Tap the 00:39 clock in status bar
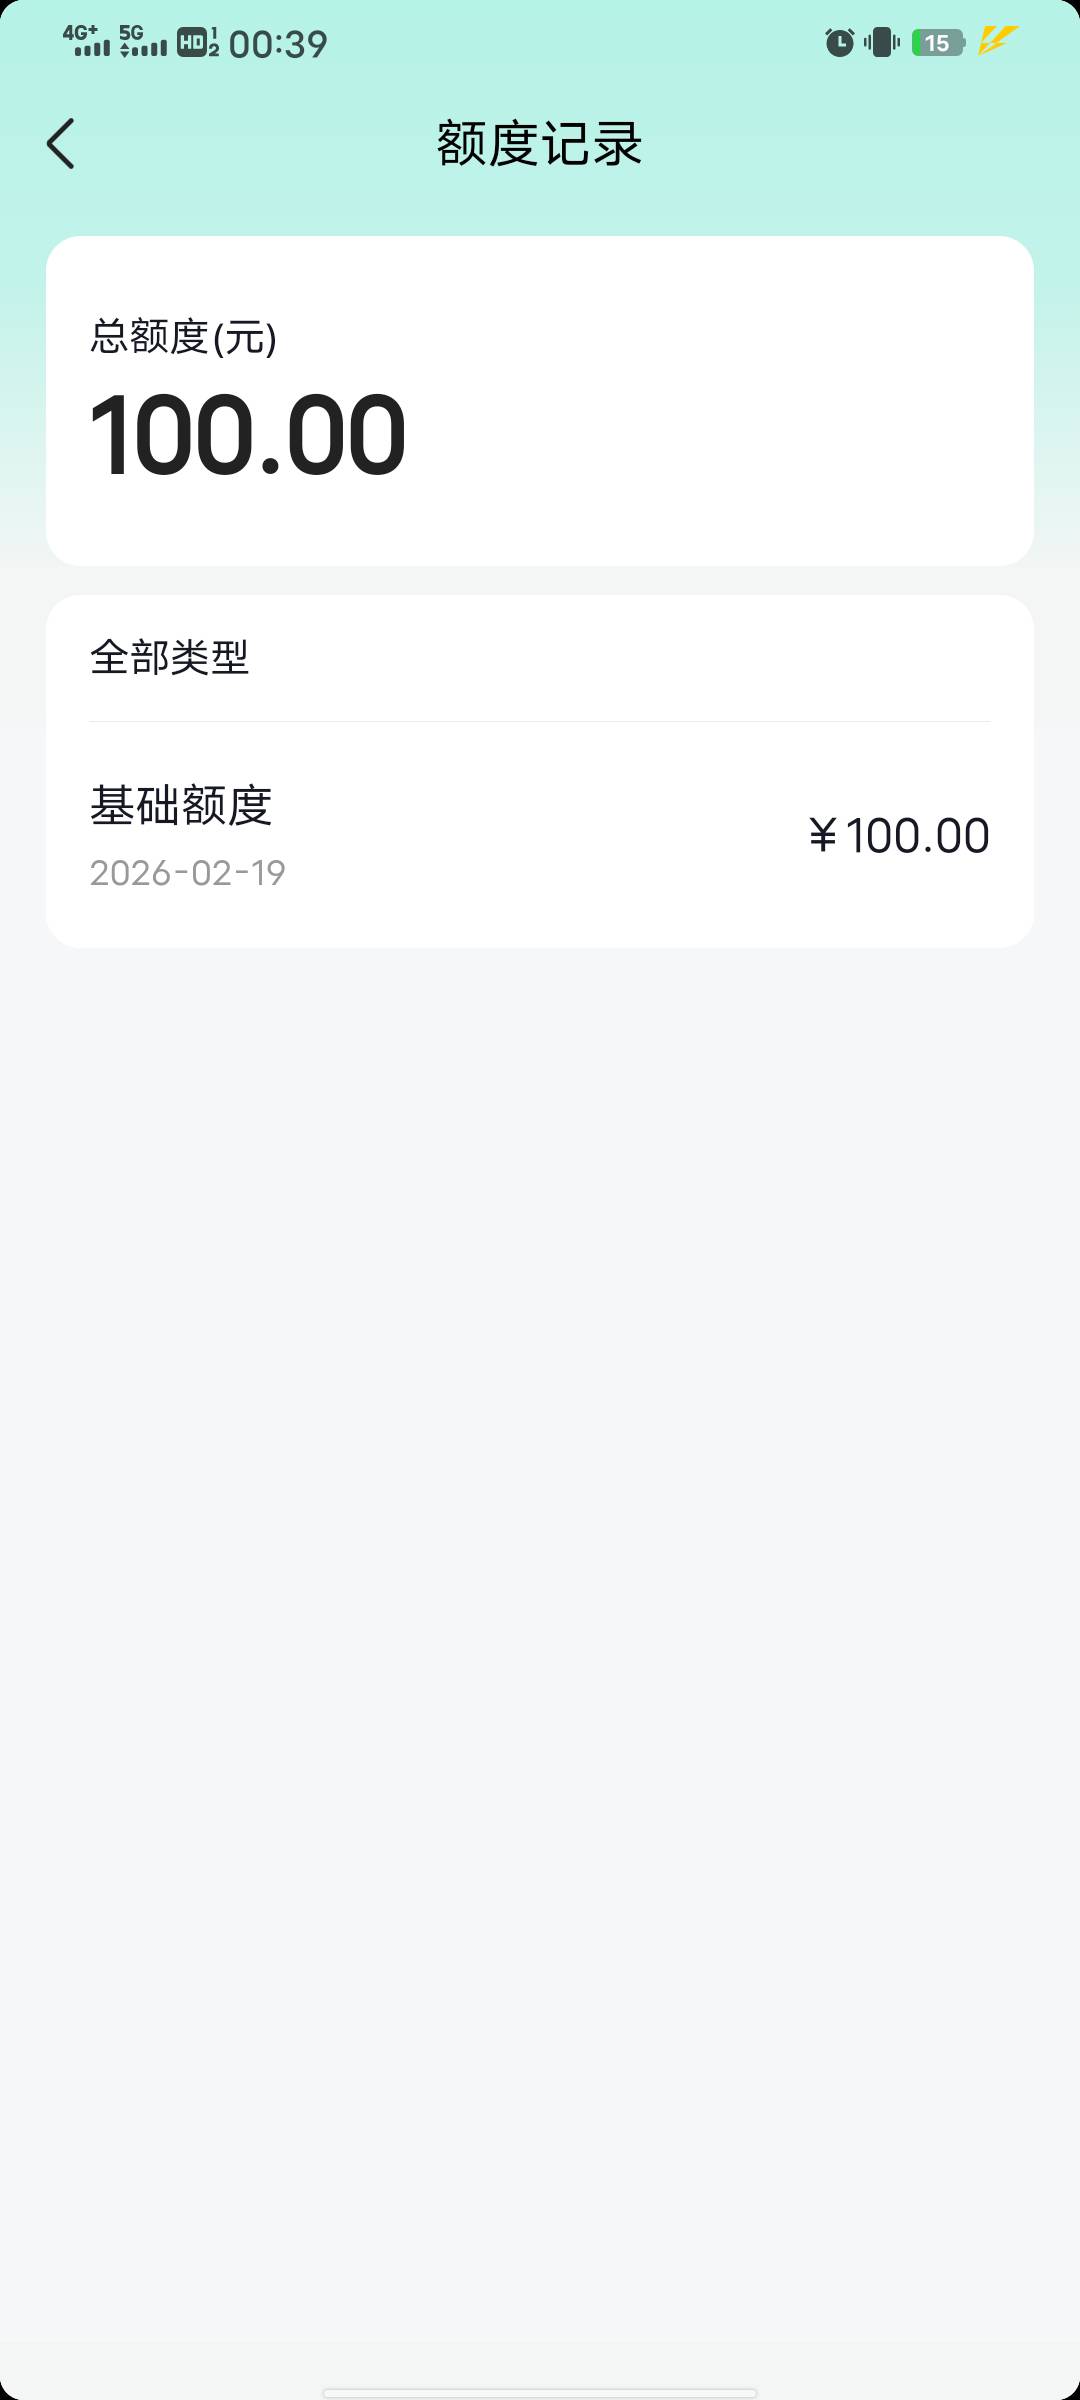The width and height of the screenshot is (1080, 2400). click(x=278, y=44)
